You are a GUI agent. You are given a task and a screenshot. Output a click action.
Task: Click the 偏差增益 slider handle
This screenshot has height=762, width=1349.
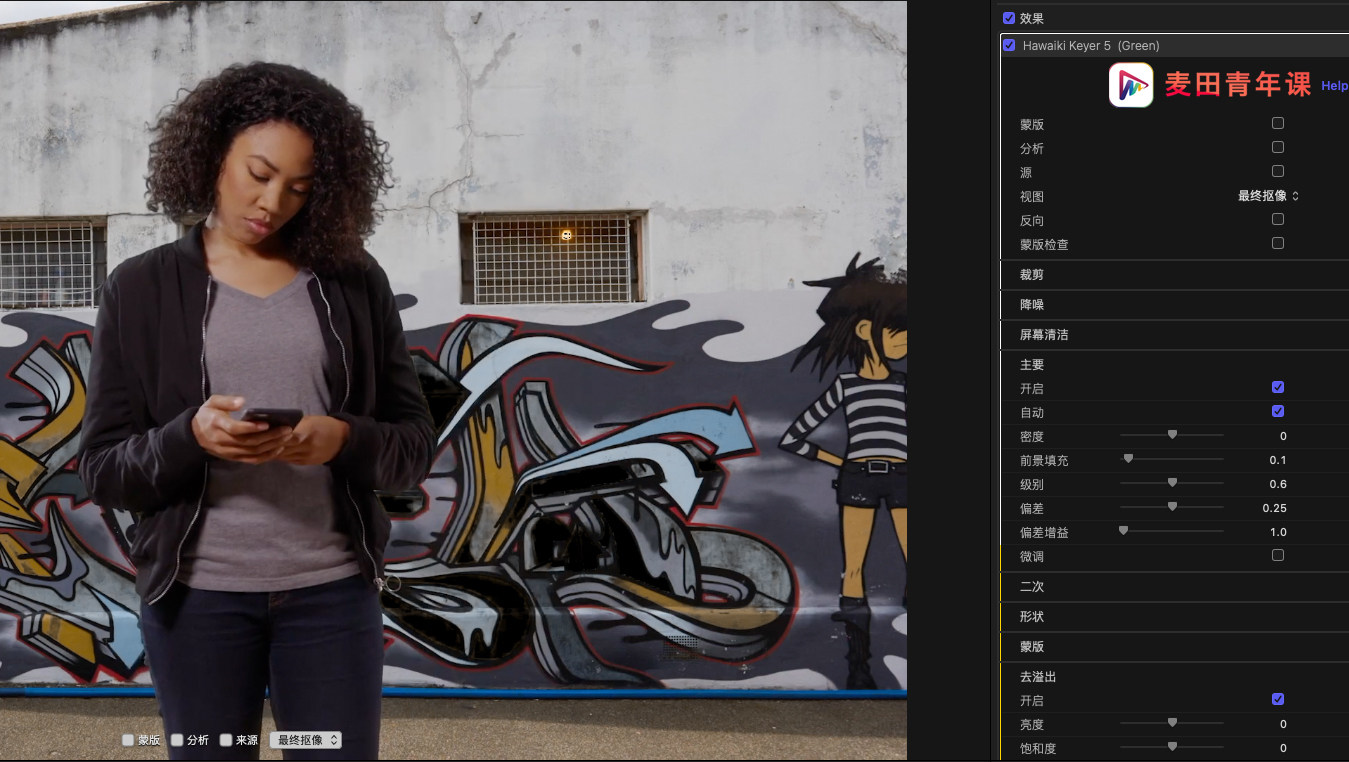tap(1123, 531)
